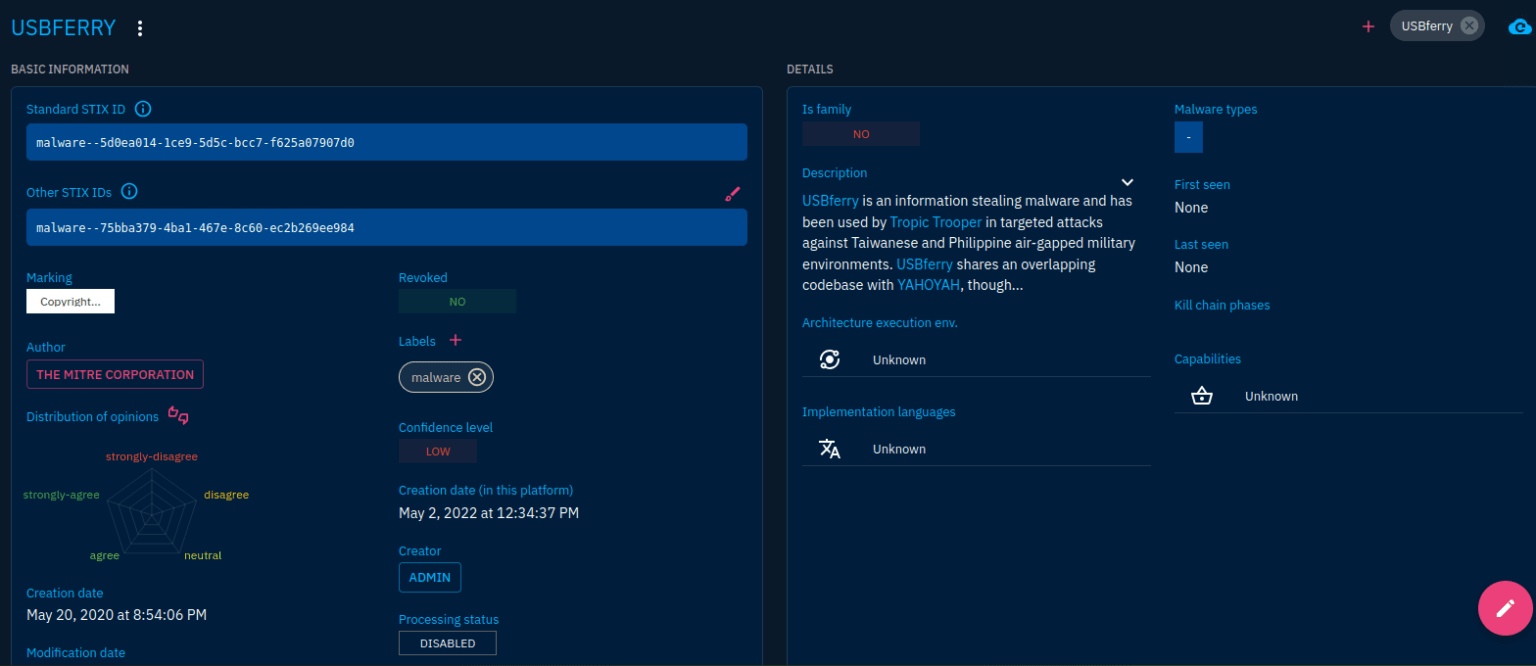Click the Standard STIX ID value field
This screenshot has height=666, width=1536.
coord(386,142)
